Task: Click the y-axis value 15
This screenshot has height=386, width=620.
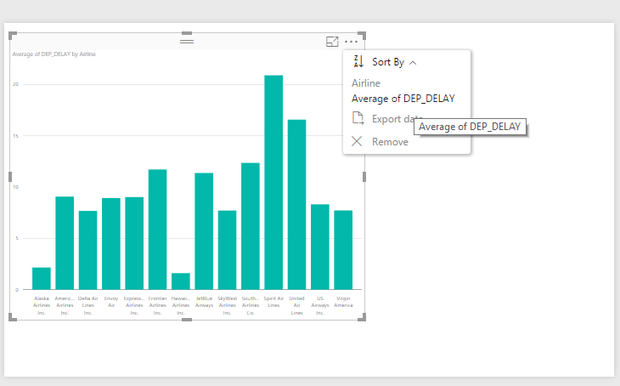Action: [x=15, y=136]
